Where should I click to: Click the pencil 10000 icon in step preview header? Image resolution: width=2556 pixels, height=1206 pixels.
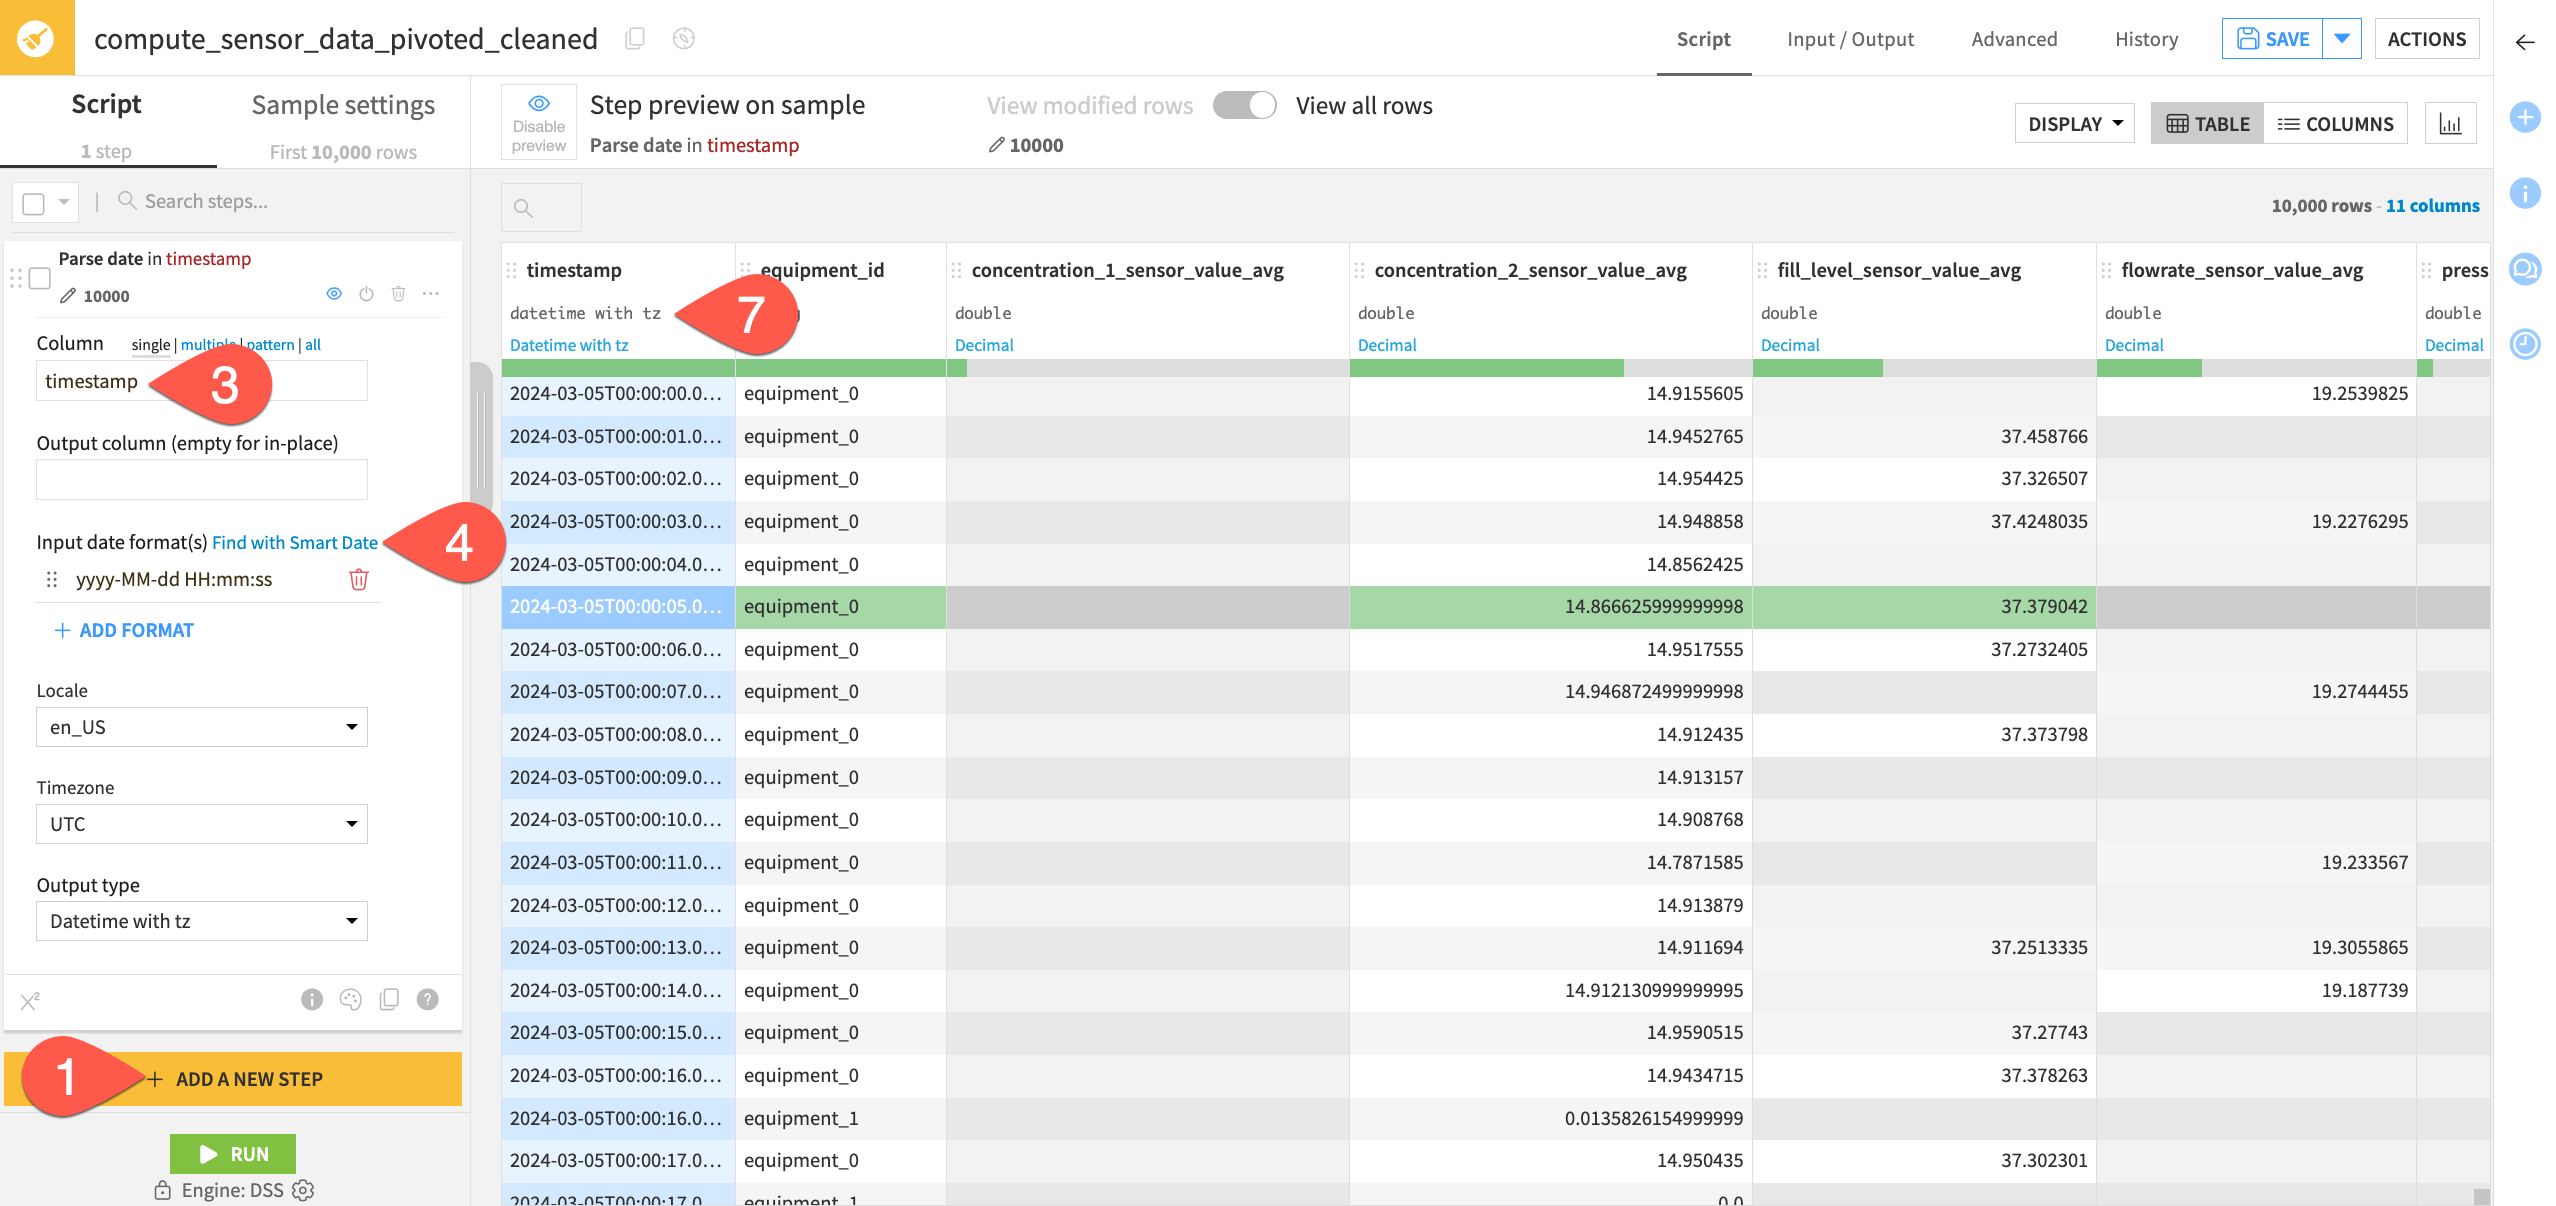coord(996,145)
